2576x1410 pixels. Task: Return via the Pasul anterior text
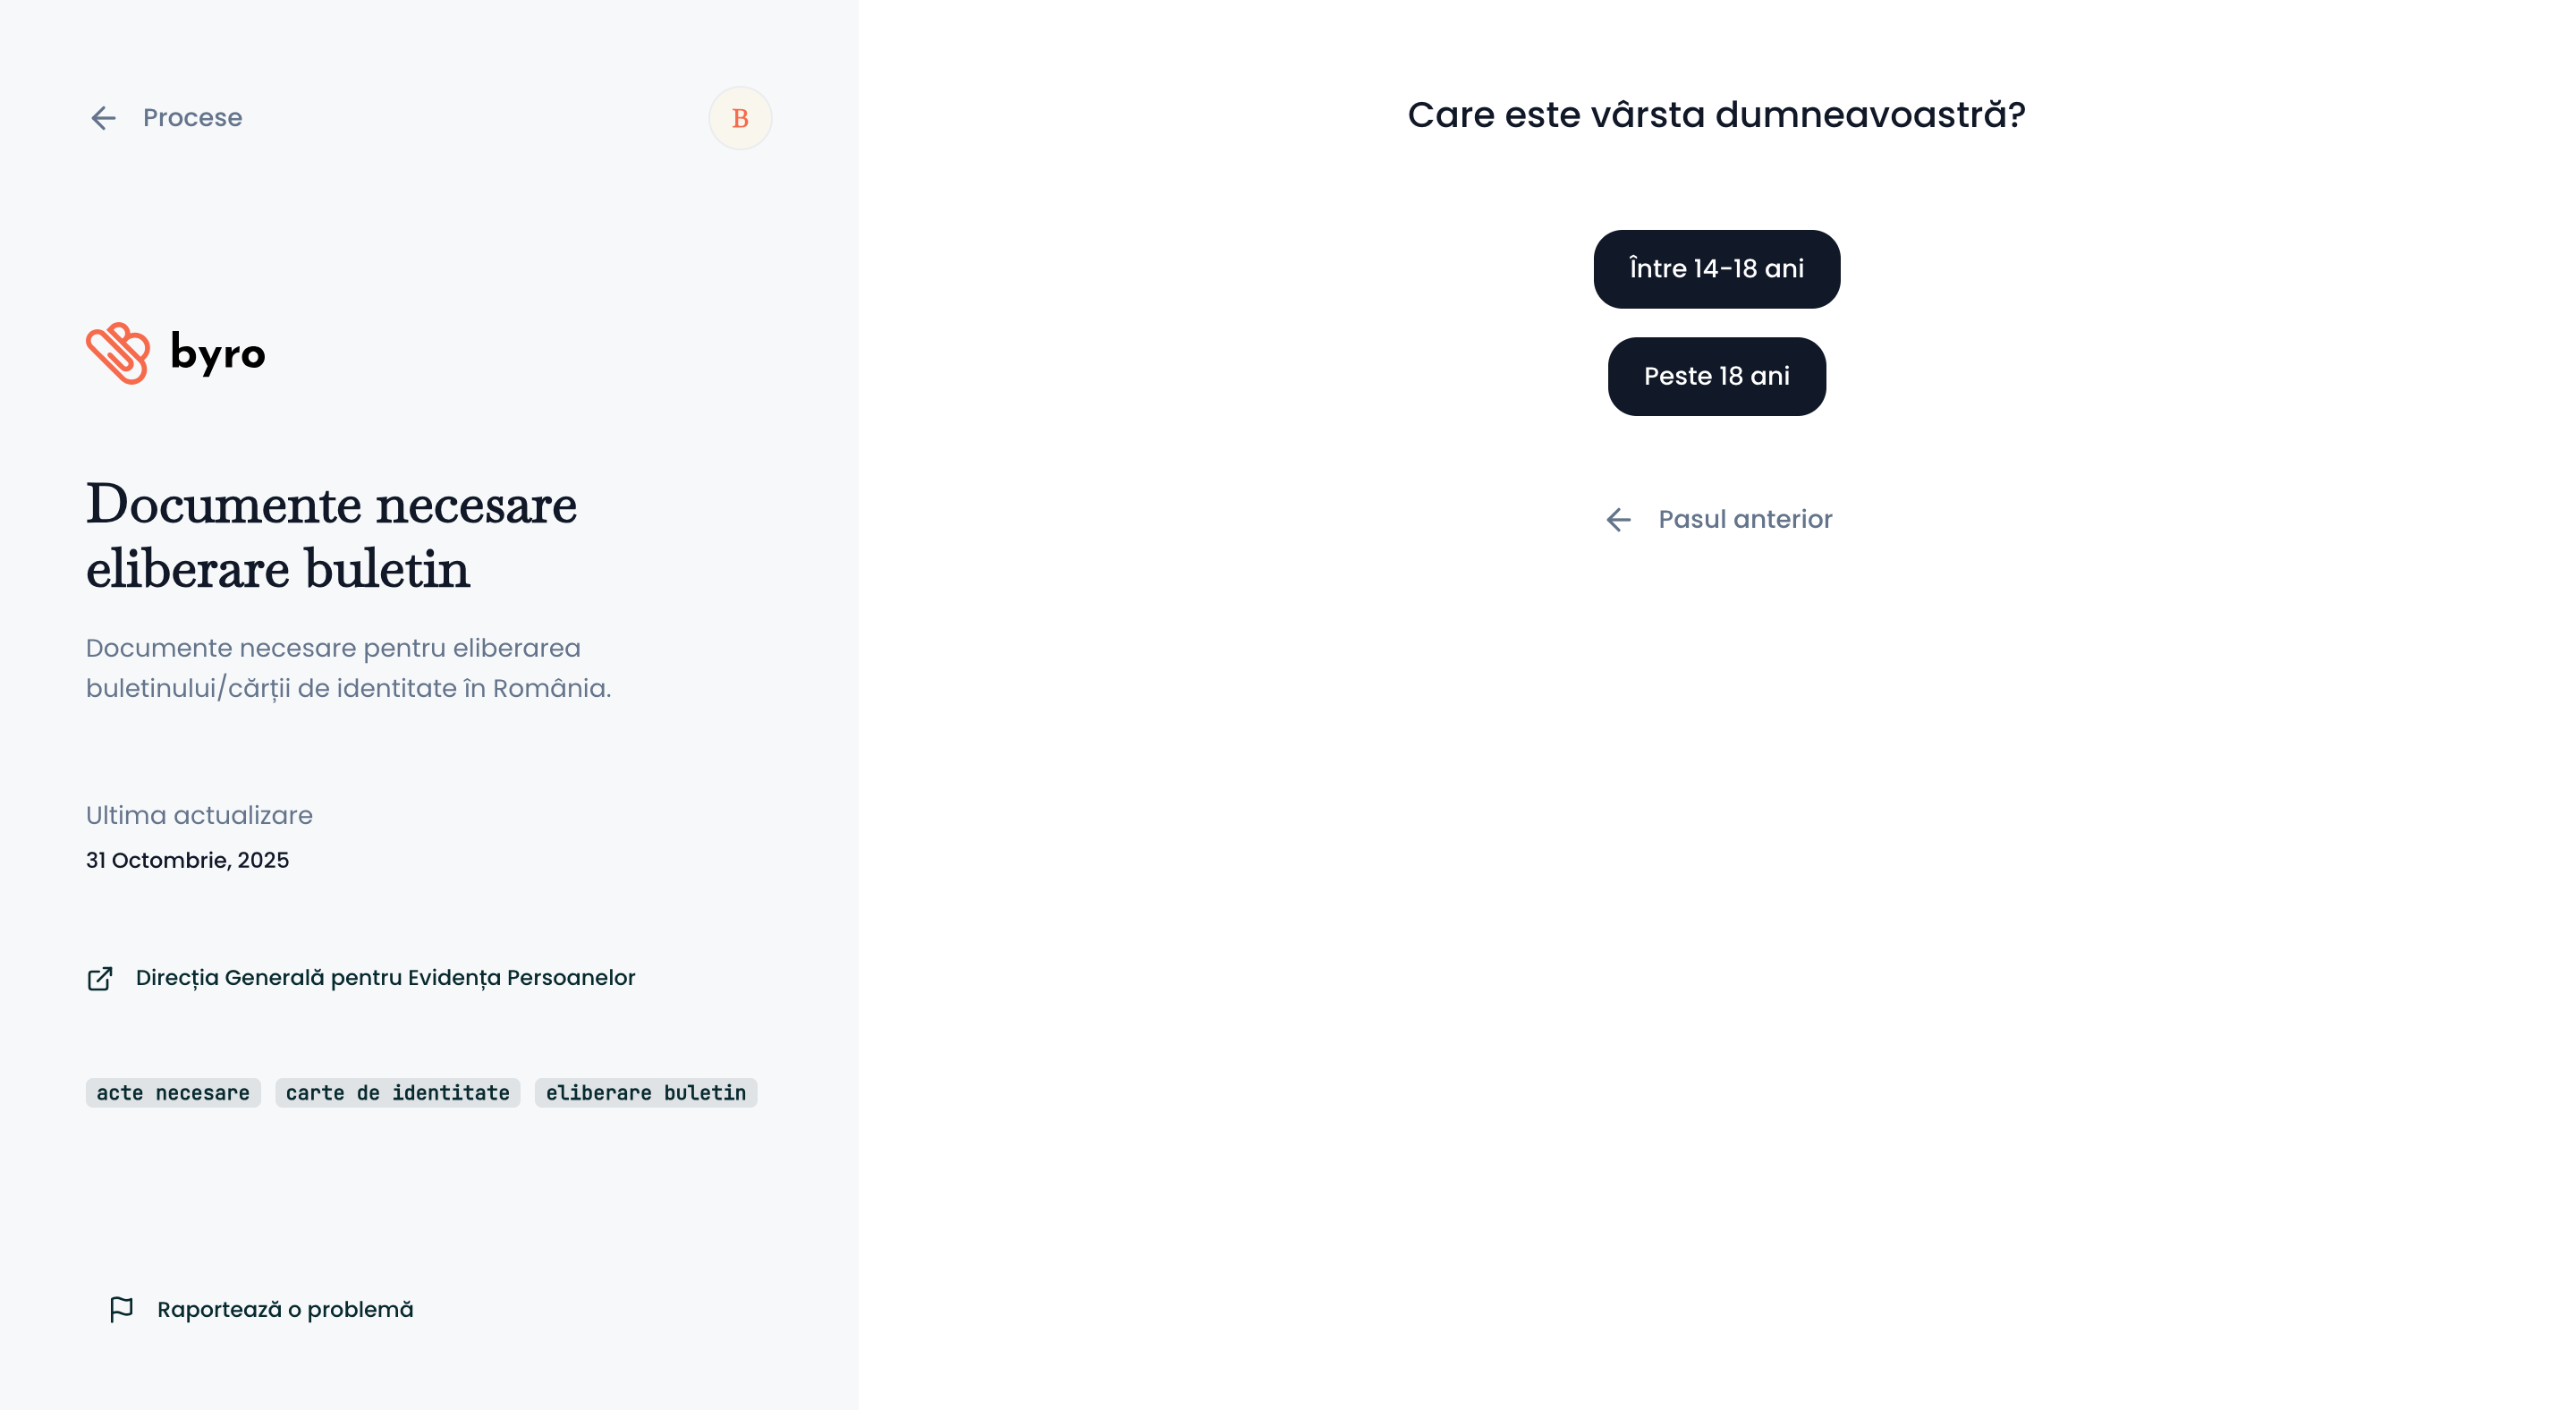pyautogui.click(x=1745, y=520)
